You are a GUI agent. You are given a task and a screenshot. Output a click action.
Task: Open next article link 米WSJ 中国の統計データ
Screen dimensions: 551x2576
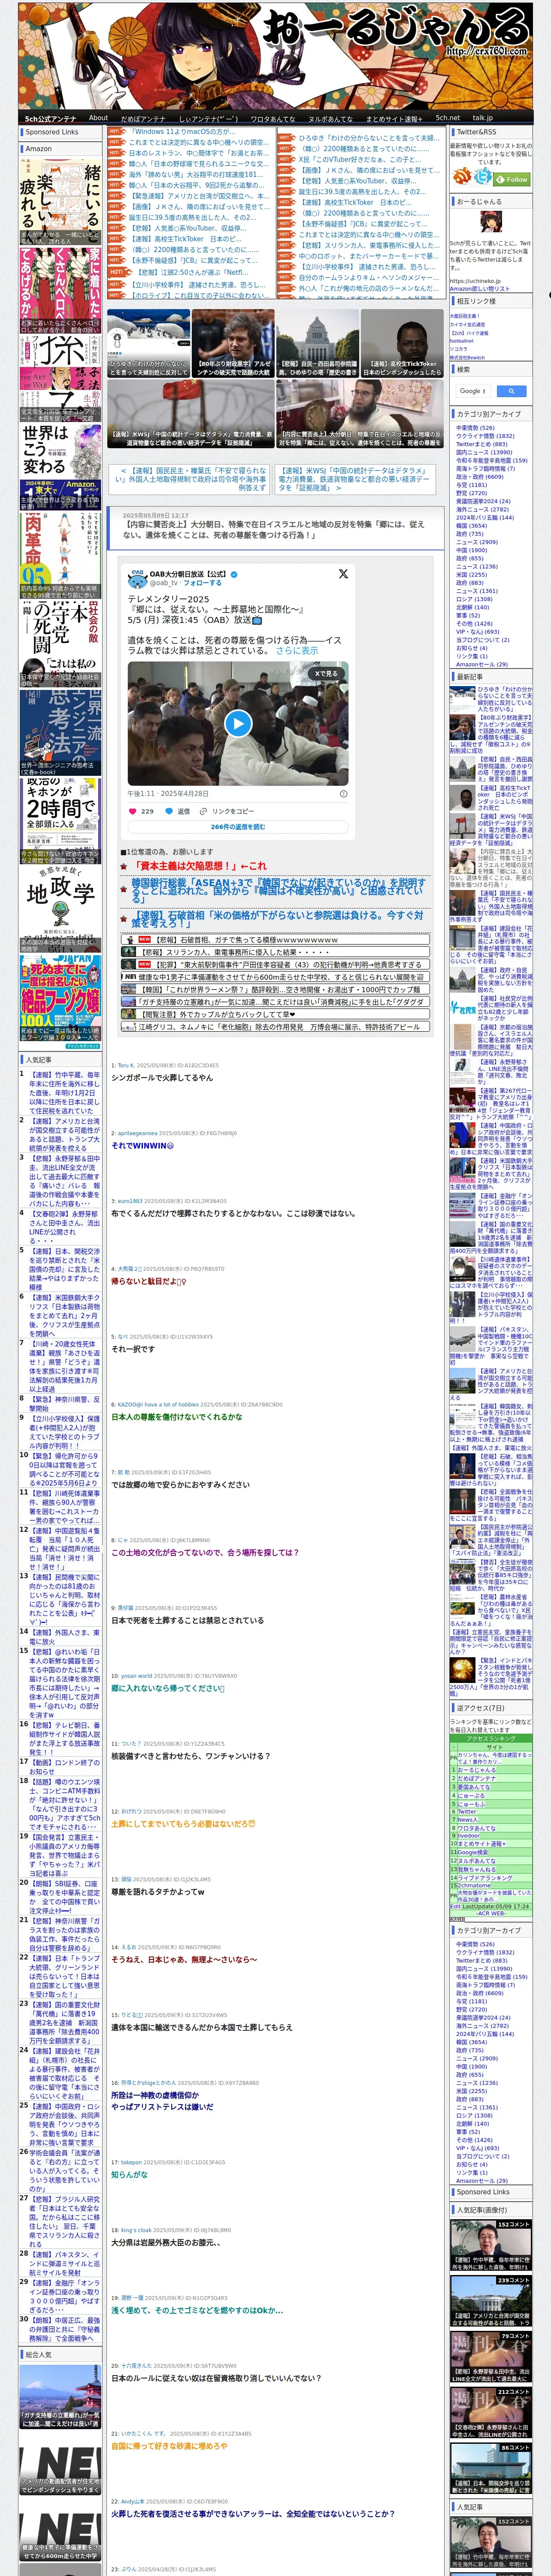[355, 479]
